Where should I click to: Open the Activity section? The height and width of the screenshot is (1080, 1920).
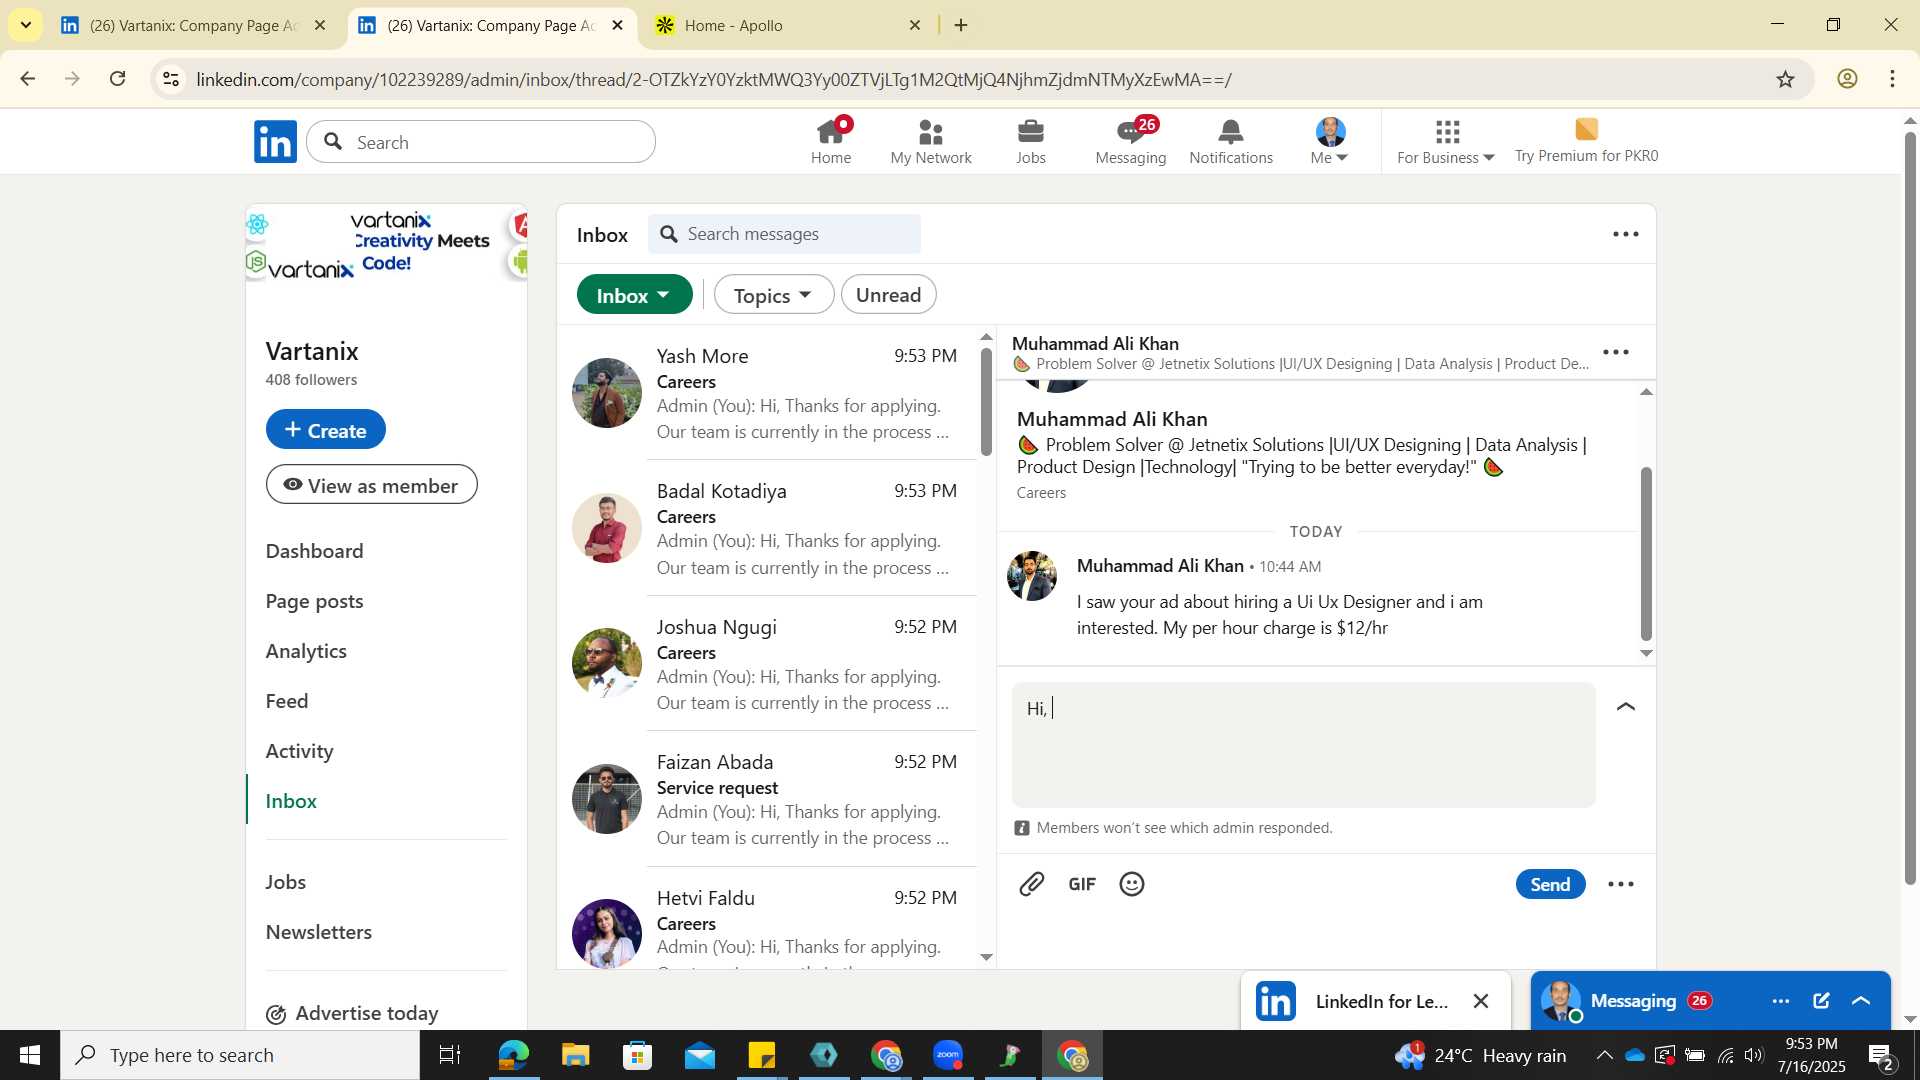pos(299,751)
